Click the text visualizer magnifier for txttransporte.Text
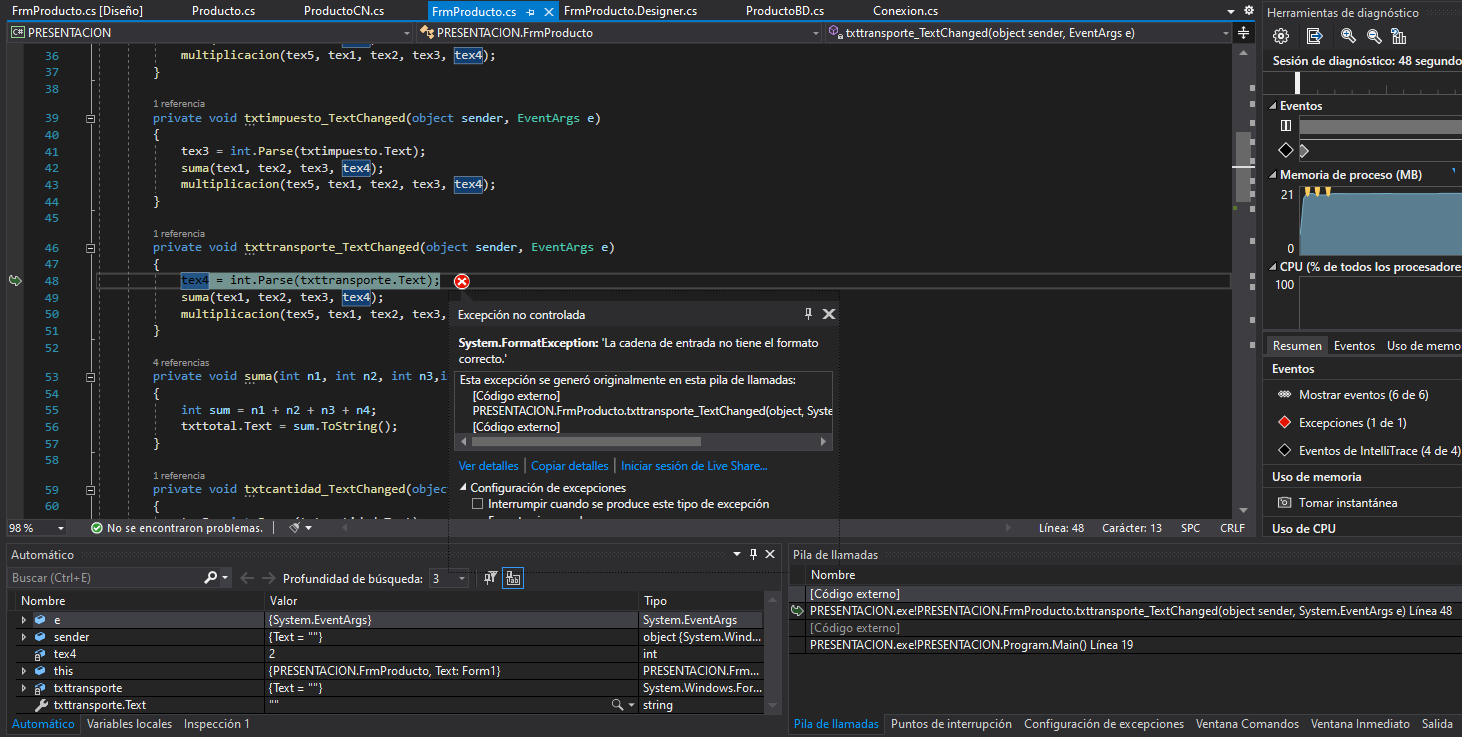The image size is (1462, 737). click(618, 705)
